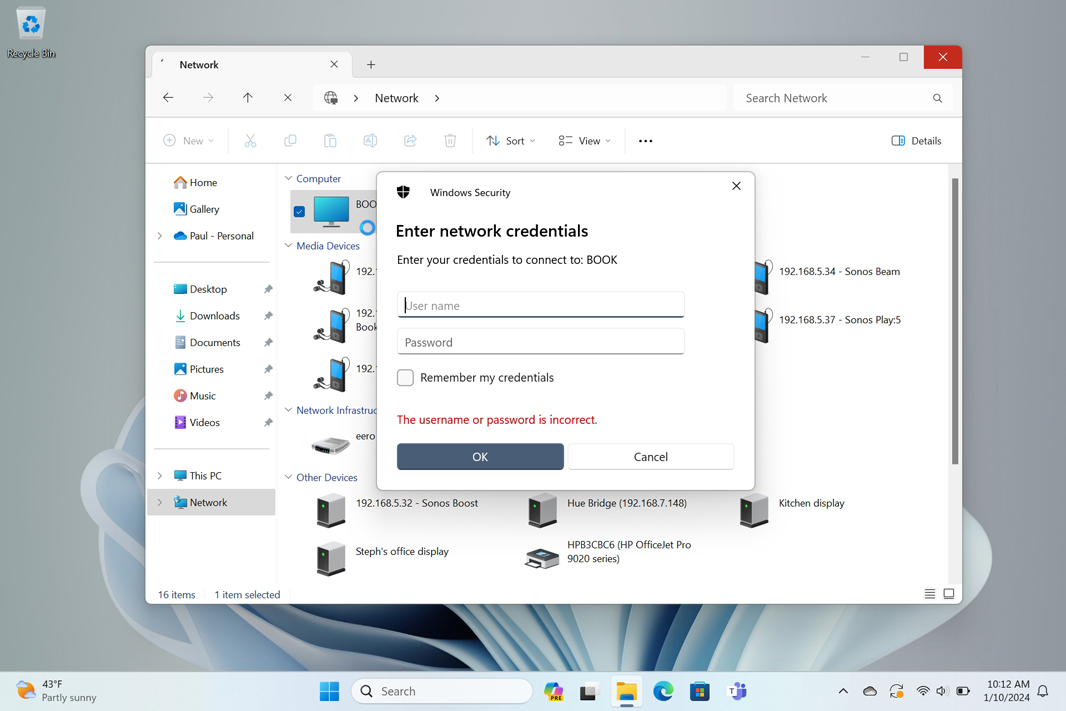Click the Up one level arrow
The width and height of the screenshot is (1066, 711).
[248, 98]
